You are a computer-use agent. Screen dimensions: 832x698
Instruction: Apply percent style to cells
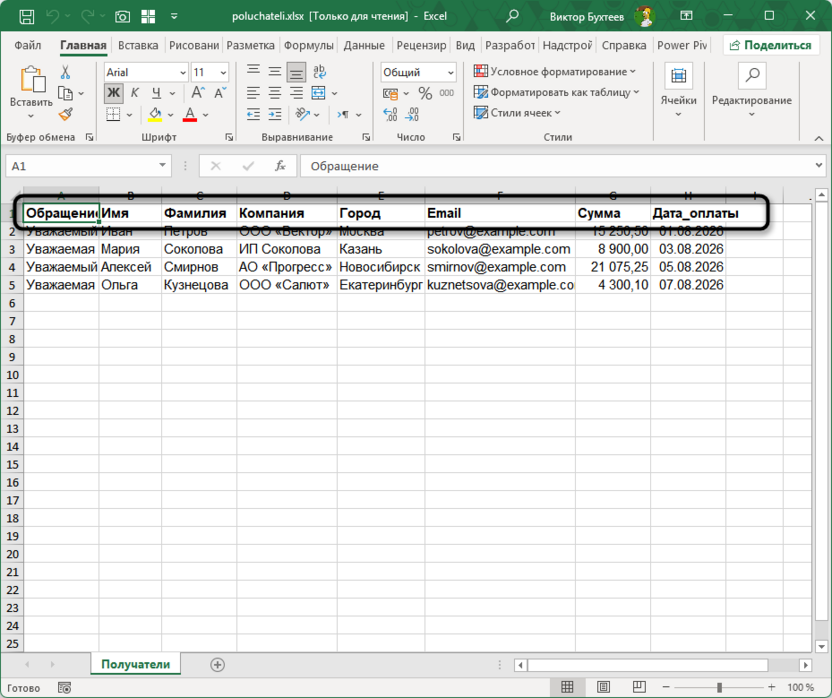(425, 93)
